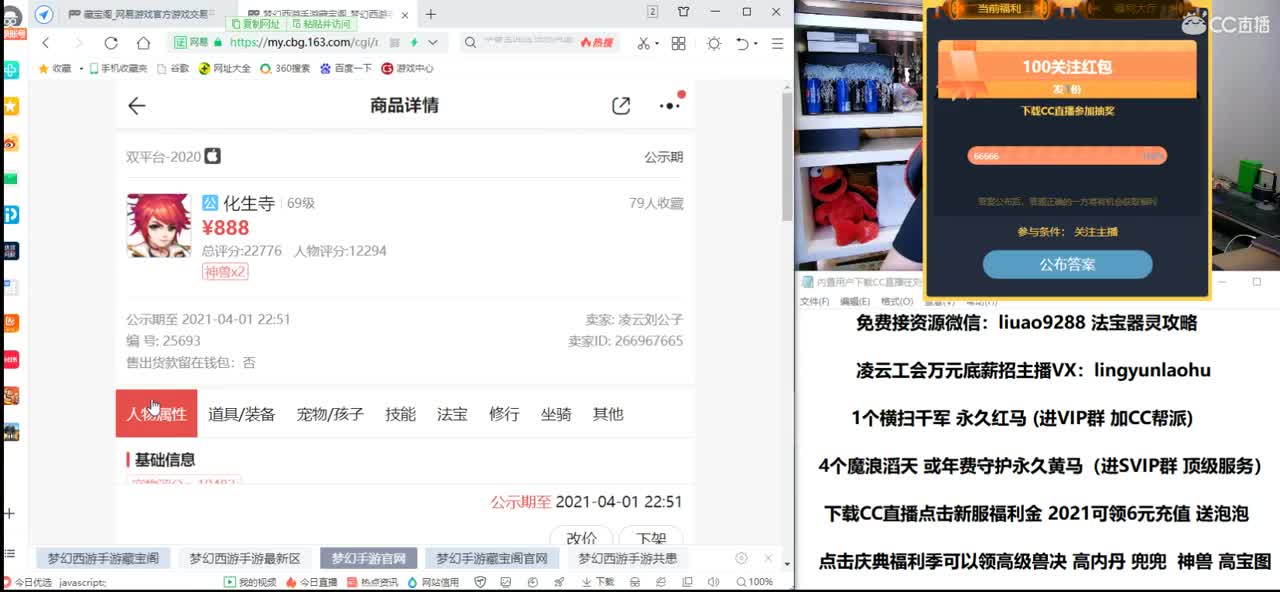Click the undo closed tab icon
This screenshot has height=592, width=1280.
click(742, 43)
